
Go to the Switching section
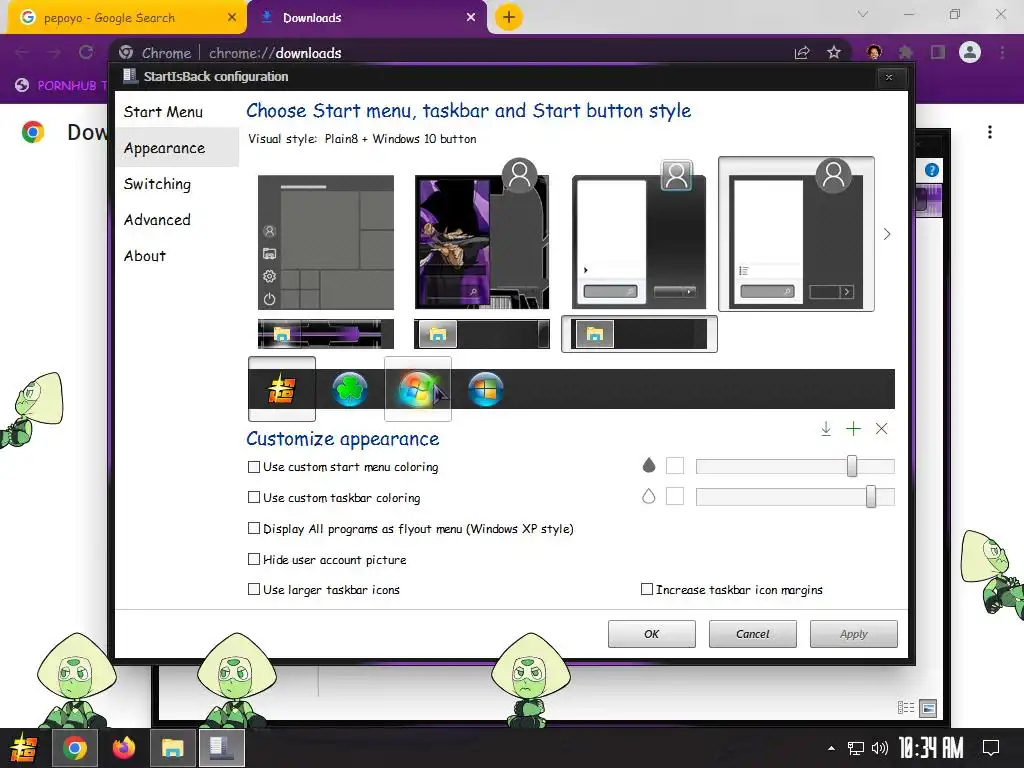coord(157,184)
